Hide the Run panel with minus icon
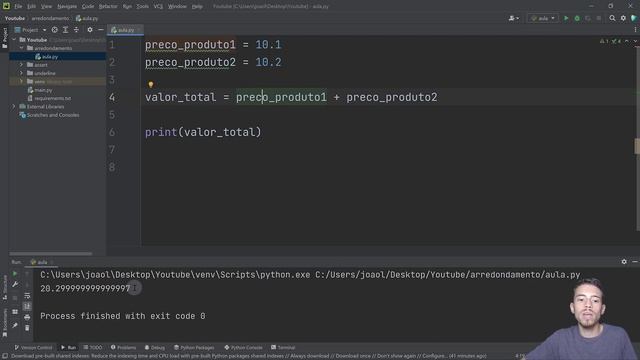 (635, 262)
